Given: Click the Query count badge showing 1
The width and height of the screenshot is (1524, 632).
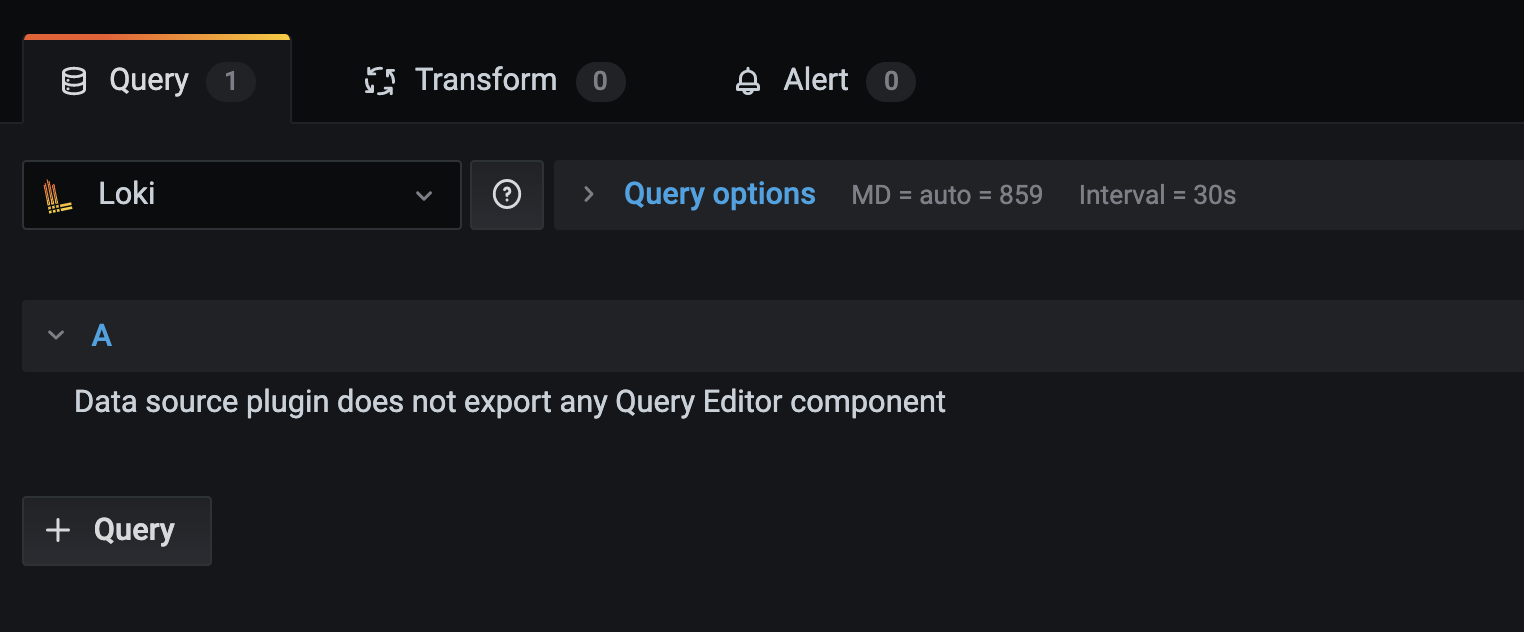Looking at the screenshot, I should pos(231,82).
